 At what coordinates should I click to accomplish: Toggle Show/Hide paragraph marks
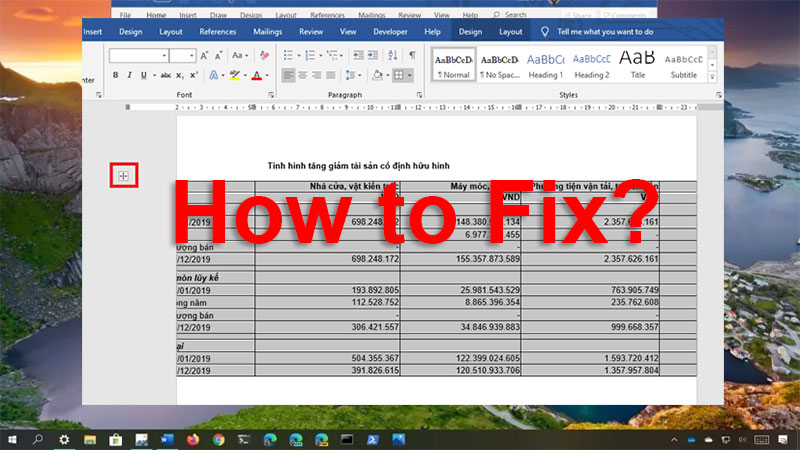pos(412,55)
